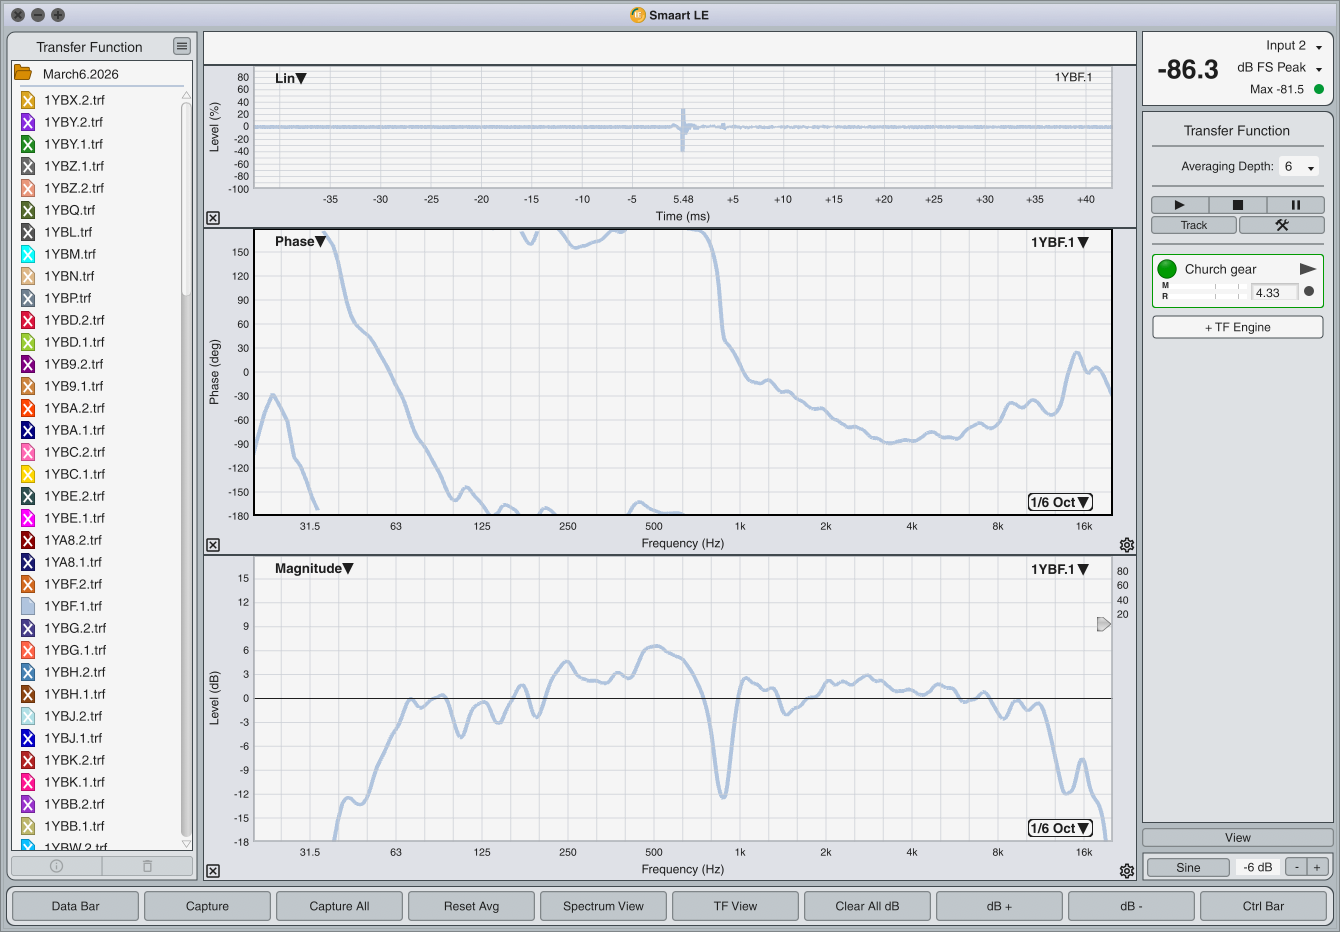The image size is (1340, 932).
Task: Open the Phase plot 1/6 Oct smoothing dropdown
Action: 1060,502
